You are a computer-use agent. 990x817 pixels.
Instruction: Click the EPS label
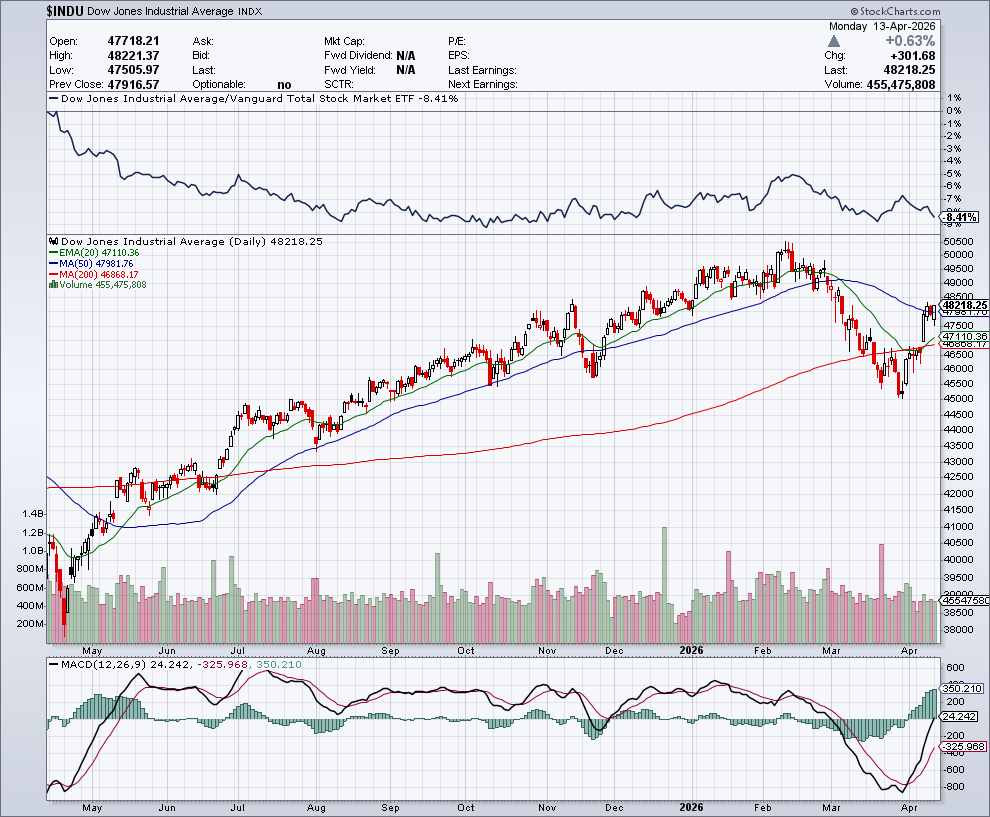coord(458,56)
